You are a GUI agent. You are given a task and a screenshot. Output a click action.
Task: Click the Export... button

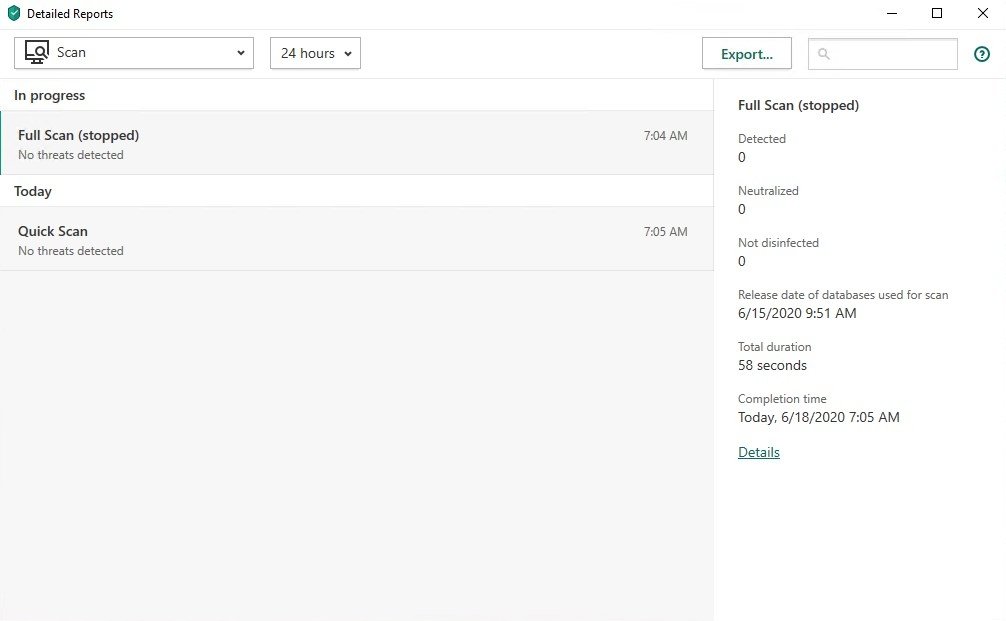pos(747,53)
